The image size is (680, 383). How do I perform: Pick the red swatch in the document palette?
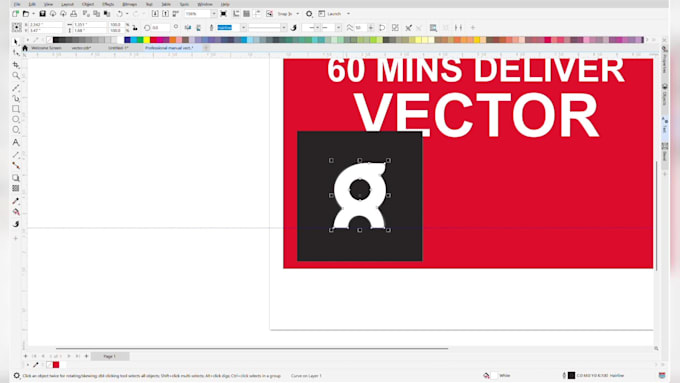point(56,365)
